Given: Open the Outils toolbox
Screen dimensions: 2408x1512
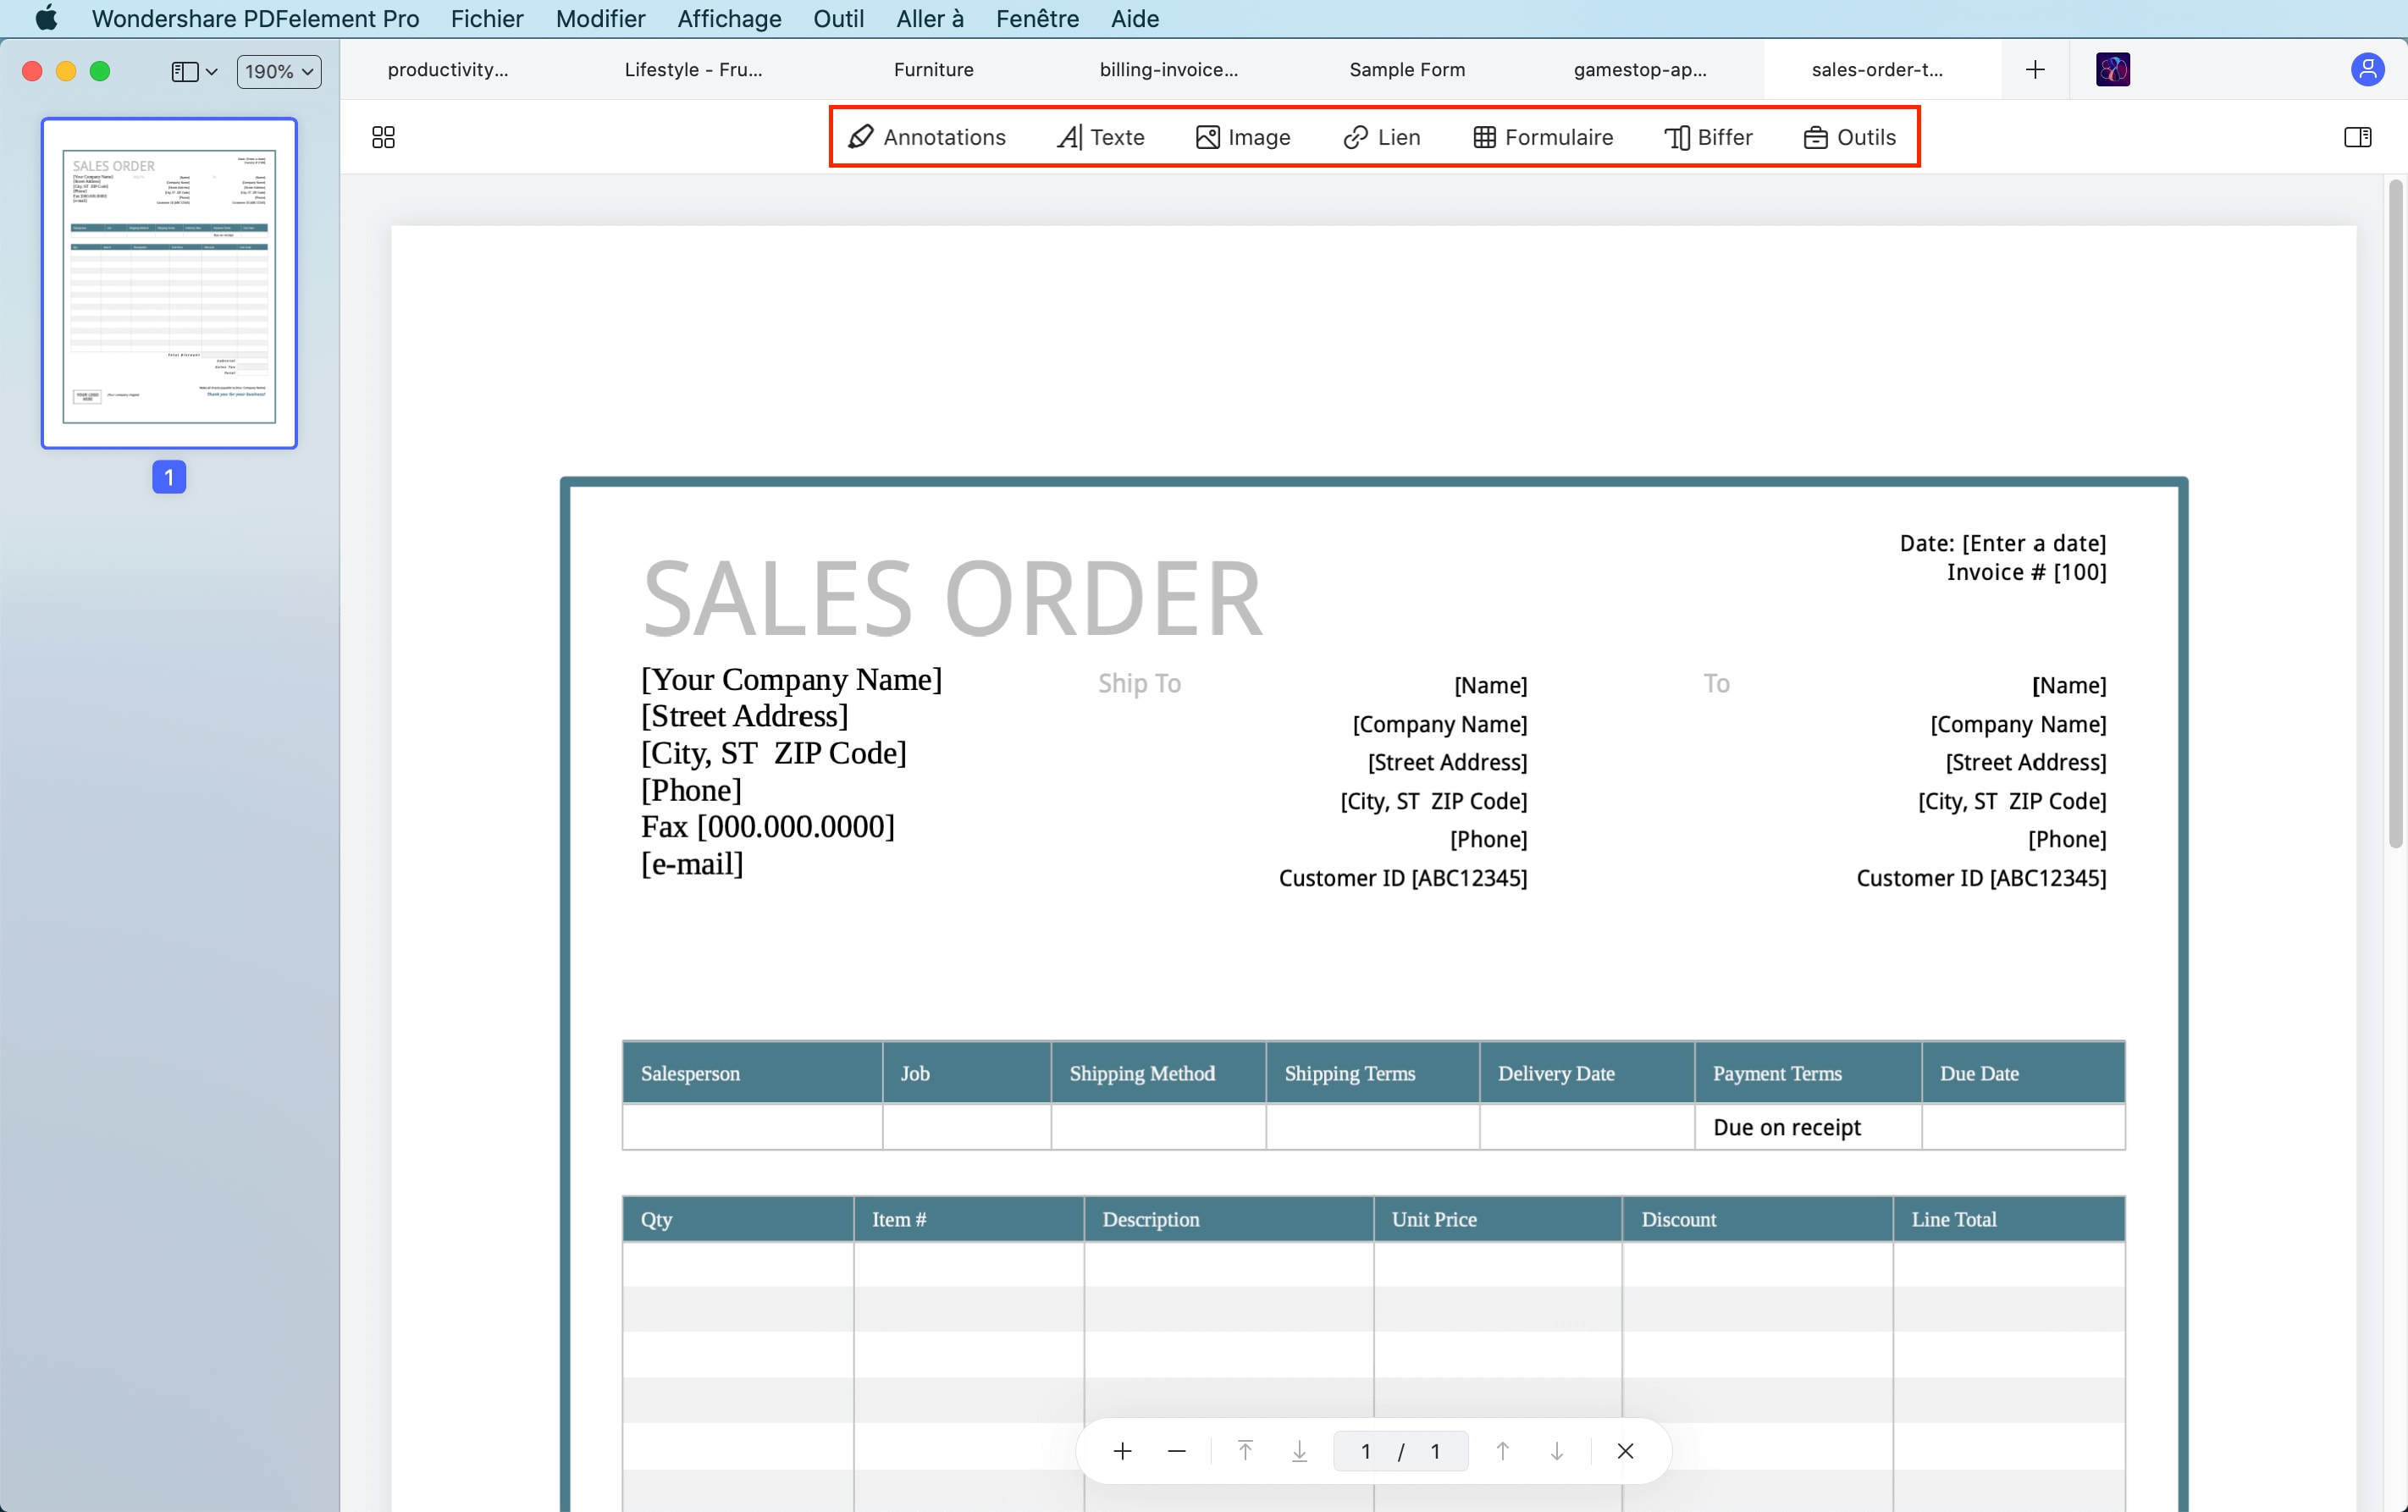Looking at the screenshot, I should [1850, 137].
